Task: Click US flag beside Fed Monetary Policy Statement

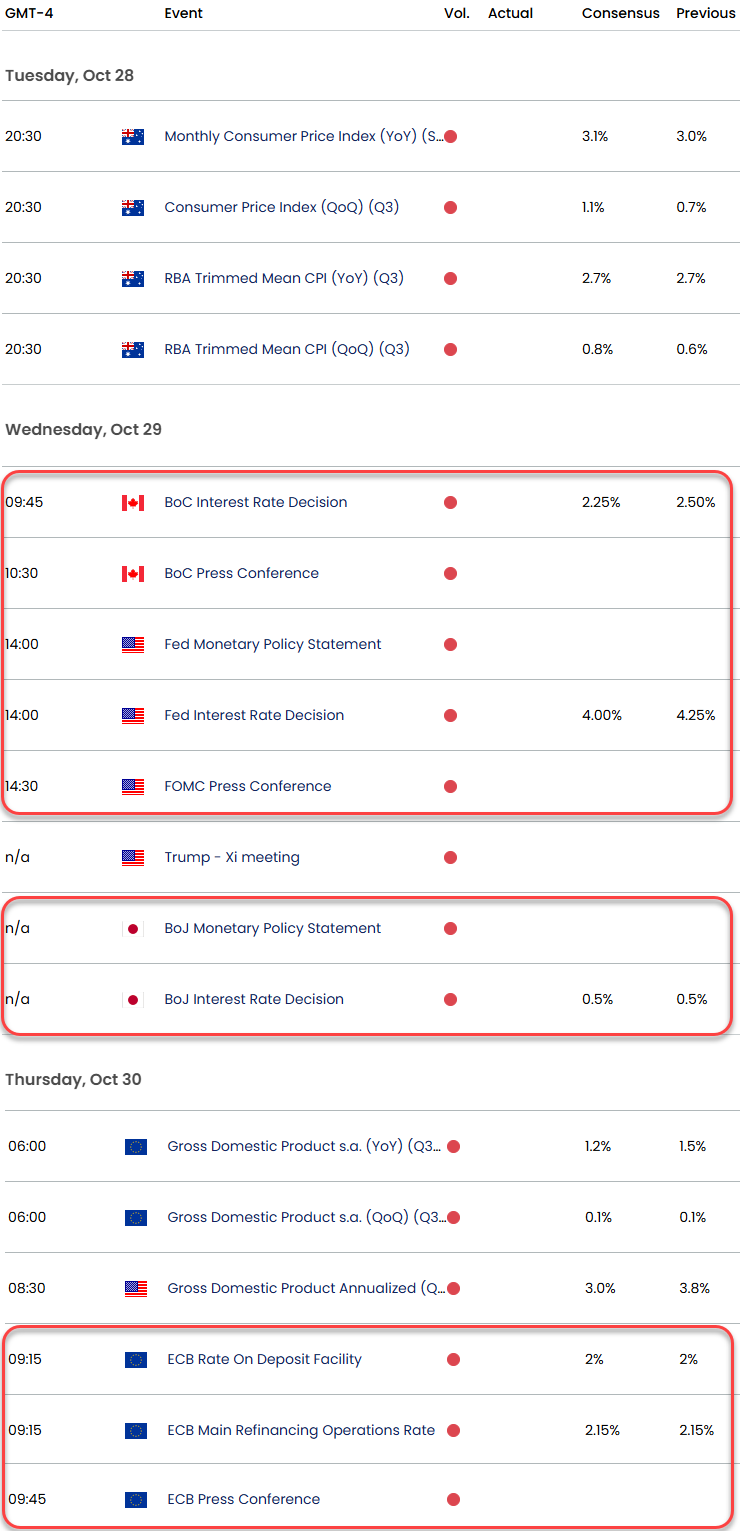Action: 132,645
